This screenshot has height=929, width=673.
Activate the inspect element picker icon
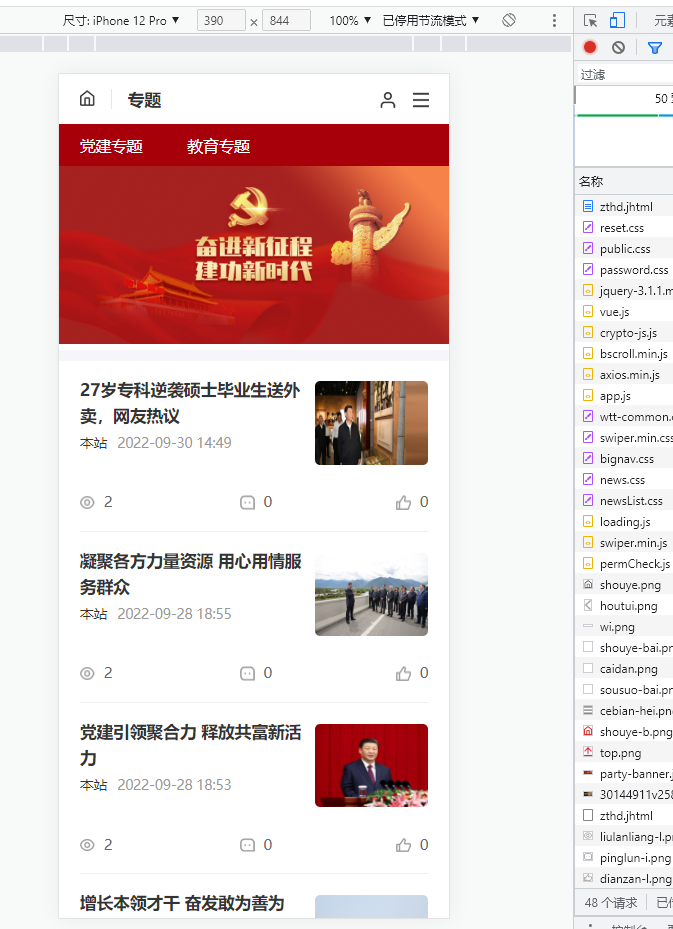(x=591, y=21)
